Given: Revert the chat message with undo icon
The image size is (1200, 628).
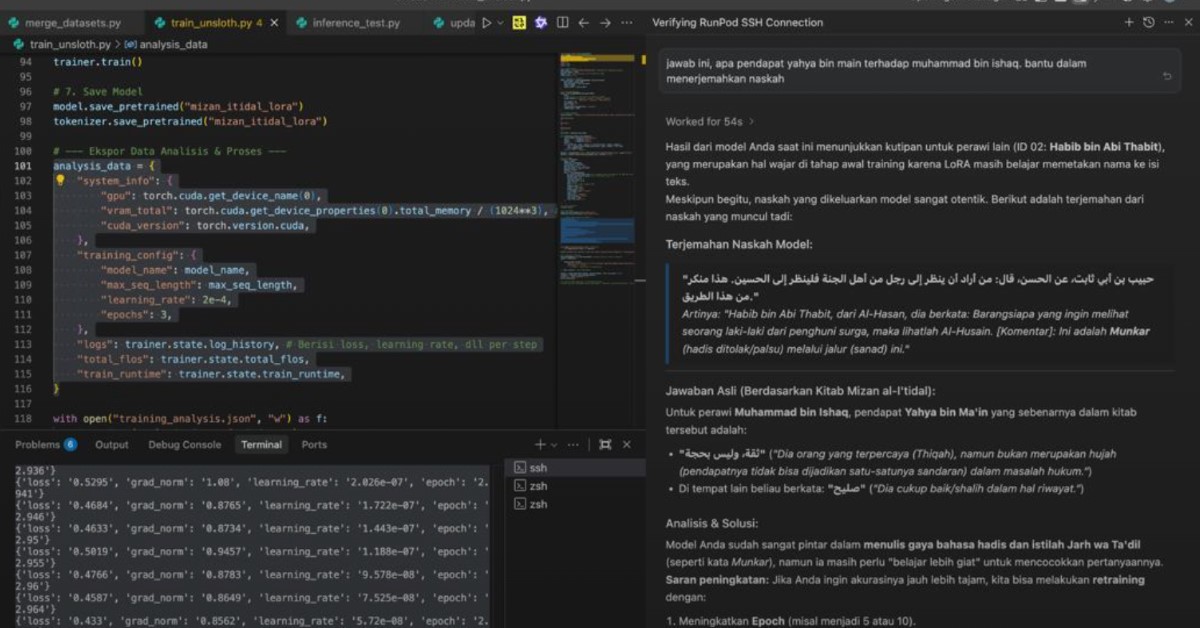Looking at the screenshot, I should click(x=1167, y=76).
